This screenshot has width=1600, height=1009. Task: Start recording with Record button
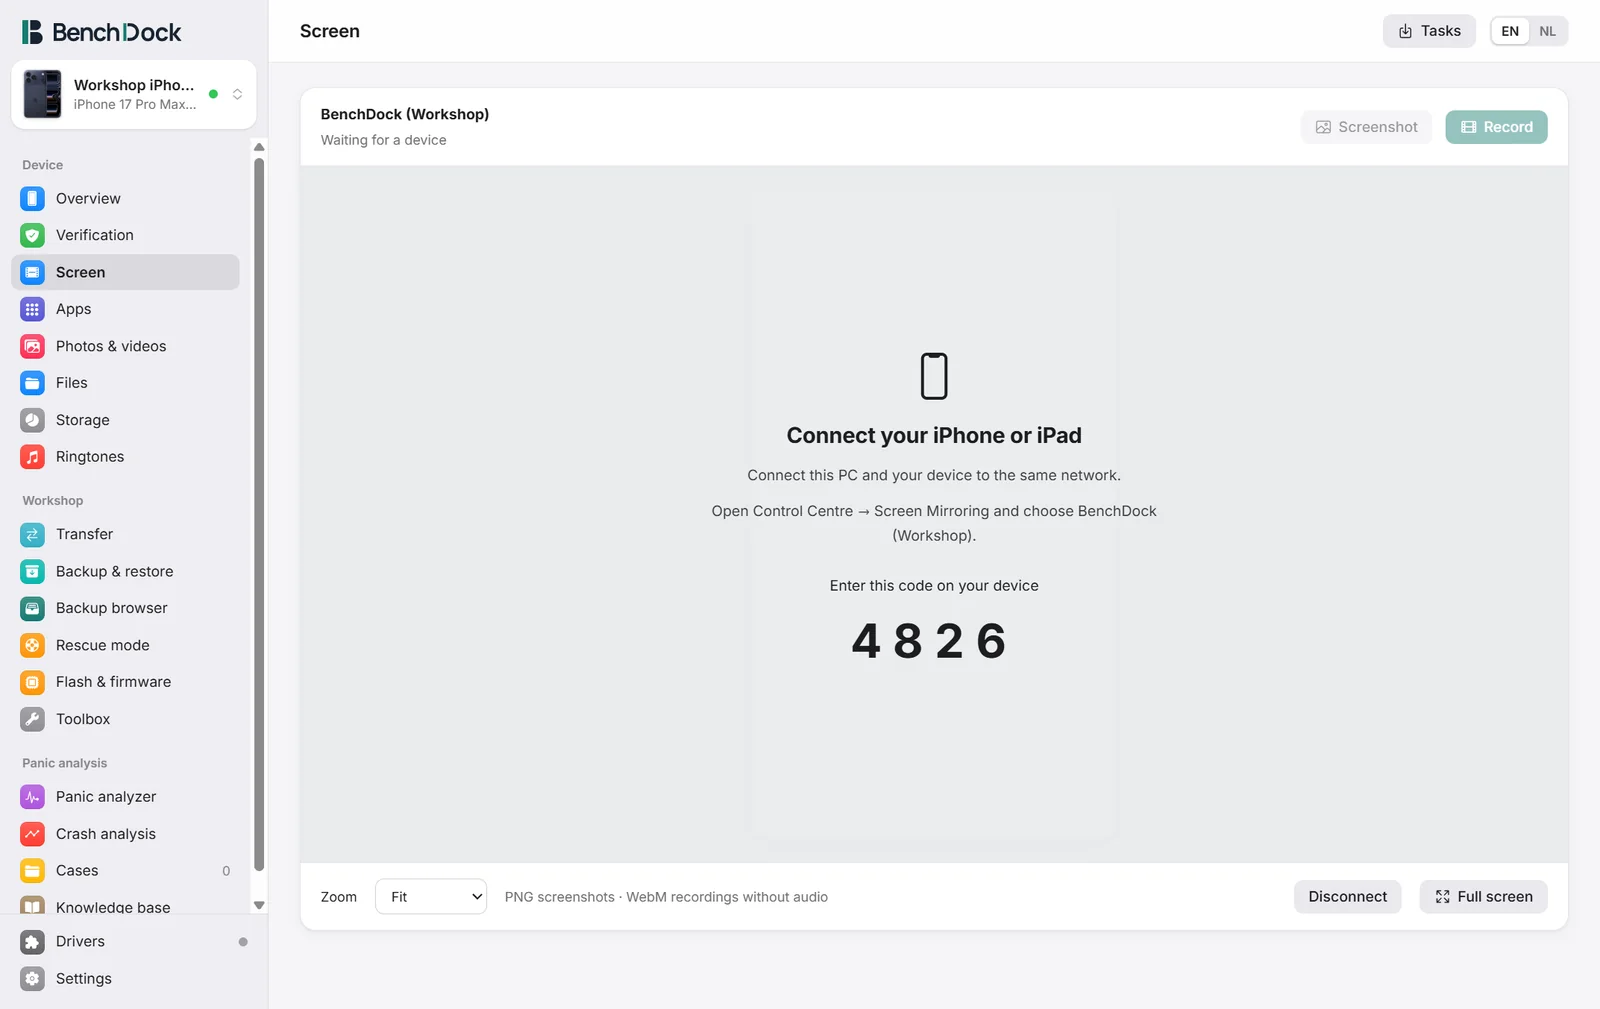tap(1496, 127)
